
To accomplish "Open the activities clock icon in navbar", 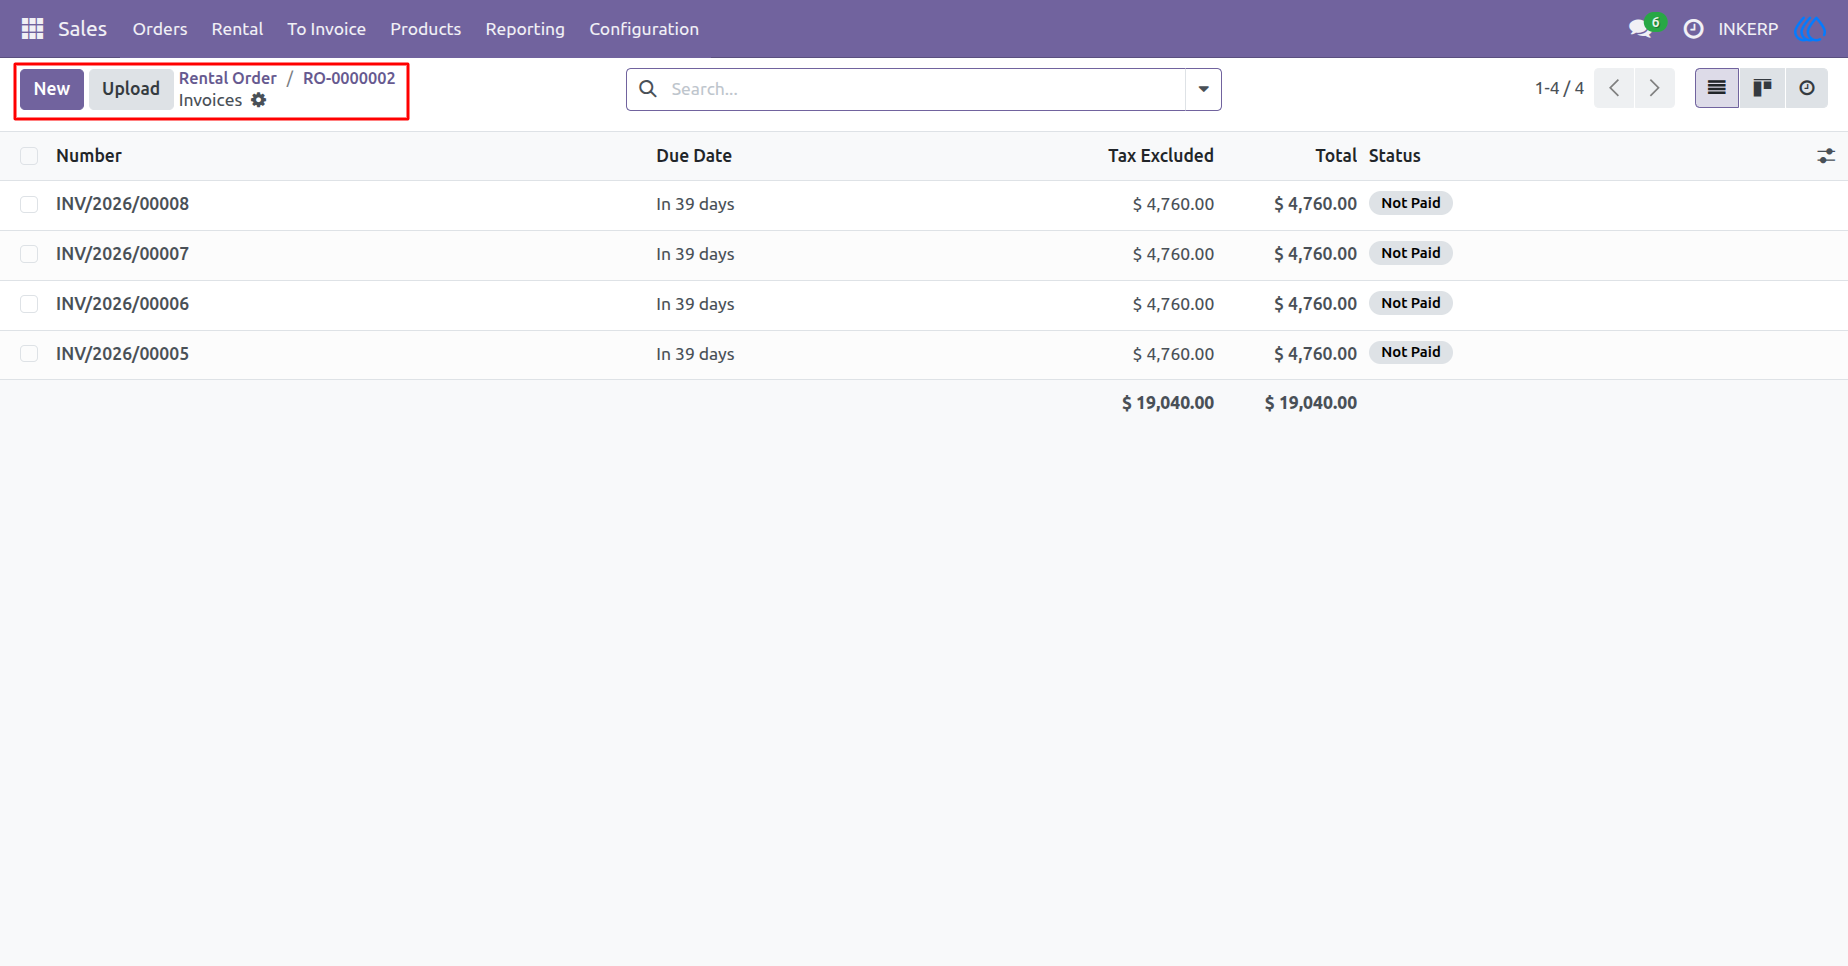I will pyautogui.click(x=1693, y=29).
